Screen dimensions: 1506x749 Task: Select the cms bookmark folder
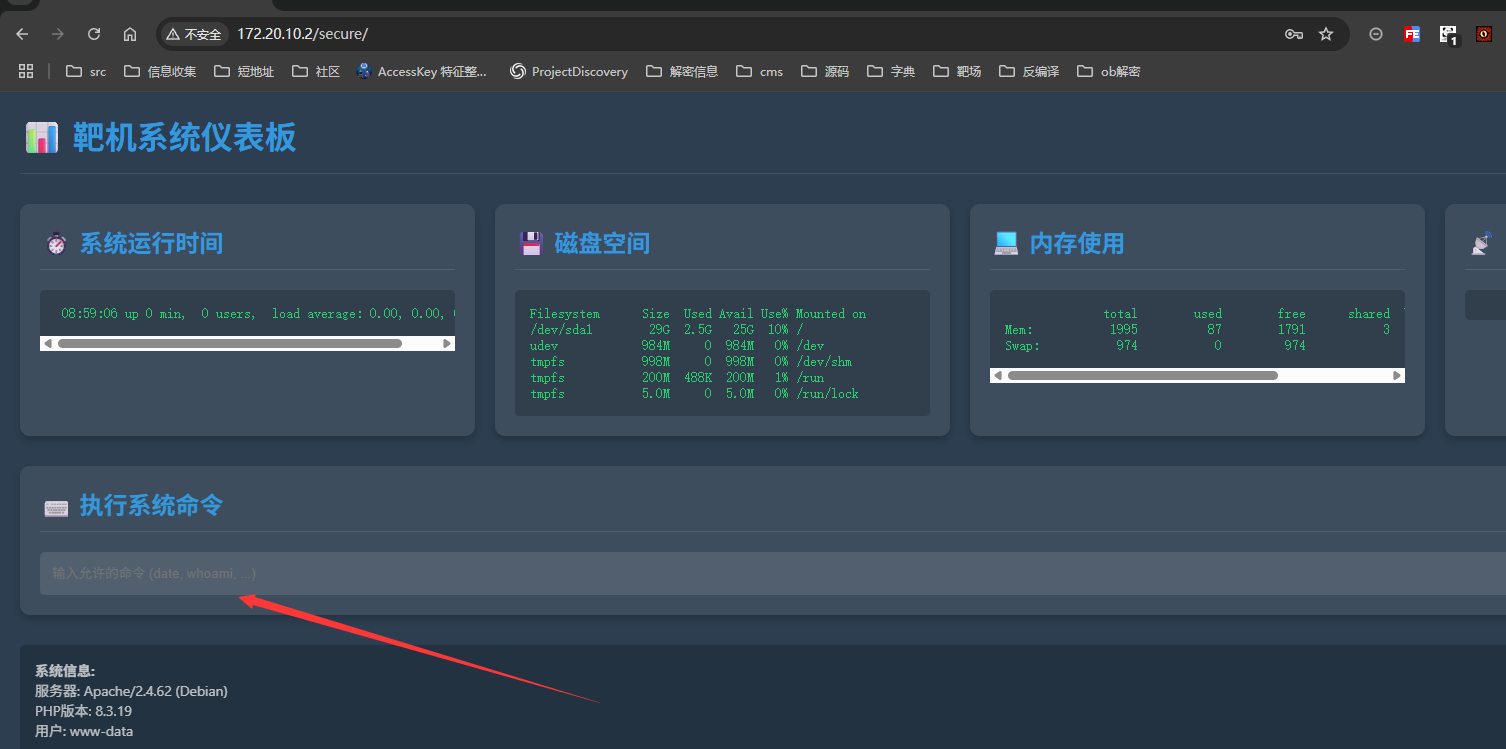coord(759,71)
